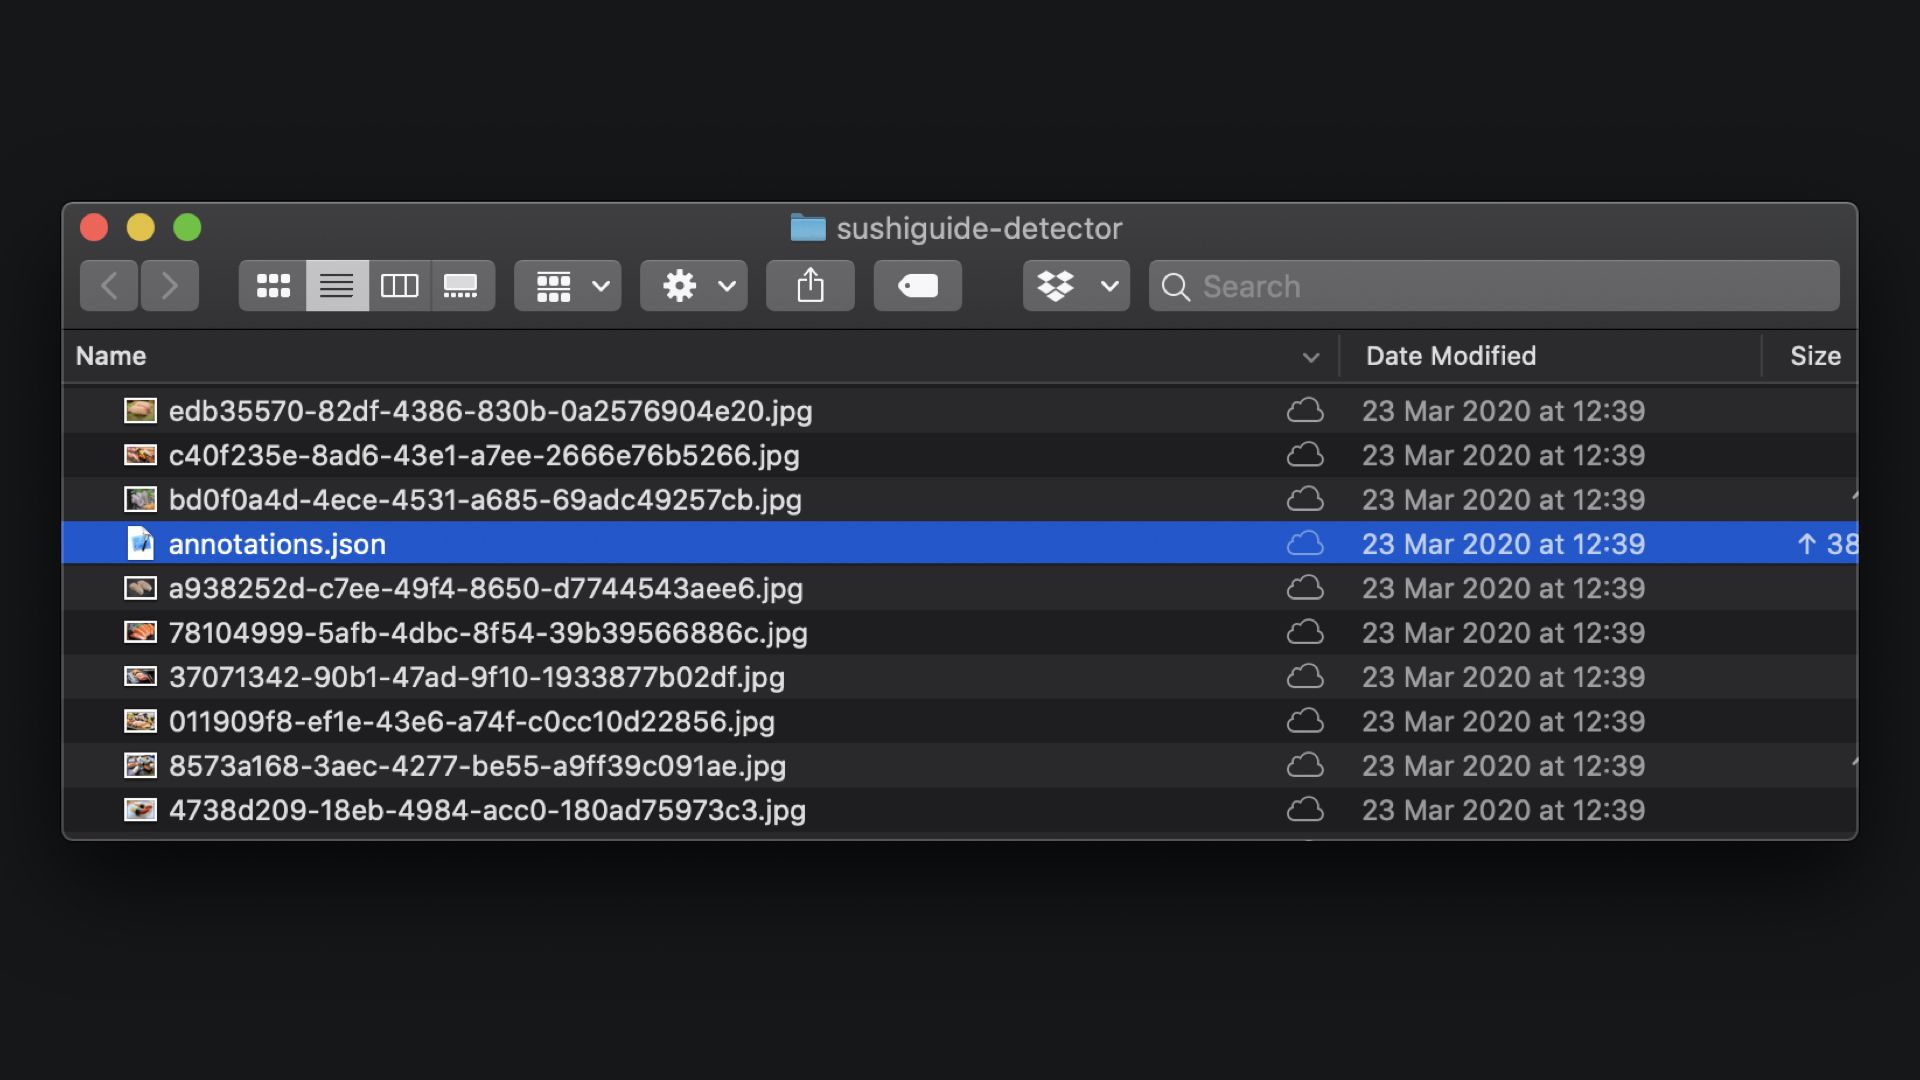
Task: Click the thumbnail icon of a938252d image
Action: (140, 588)
